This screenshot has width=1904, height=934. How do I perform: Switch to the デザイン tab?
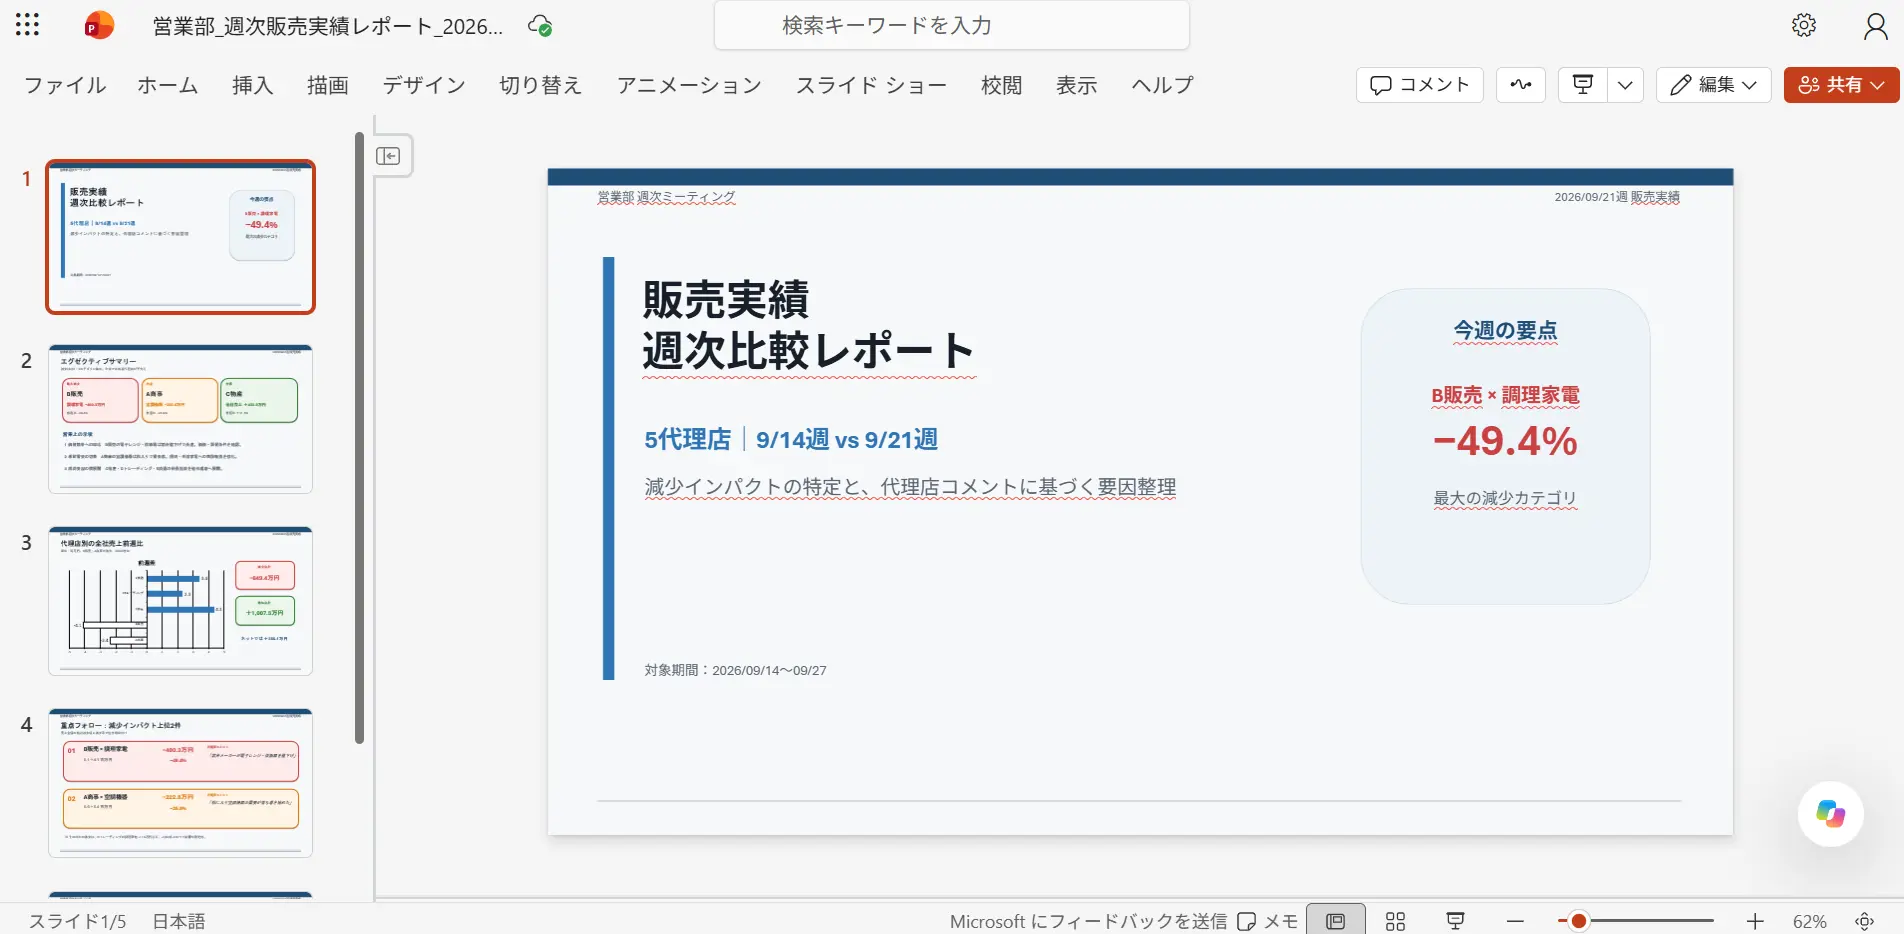[x=424, y=85]
